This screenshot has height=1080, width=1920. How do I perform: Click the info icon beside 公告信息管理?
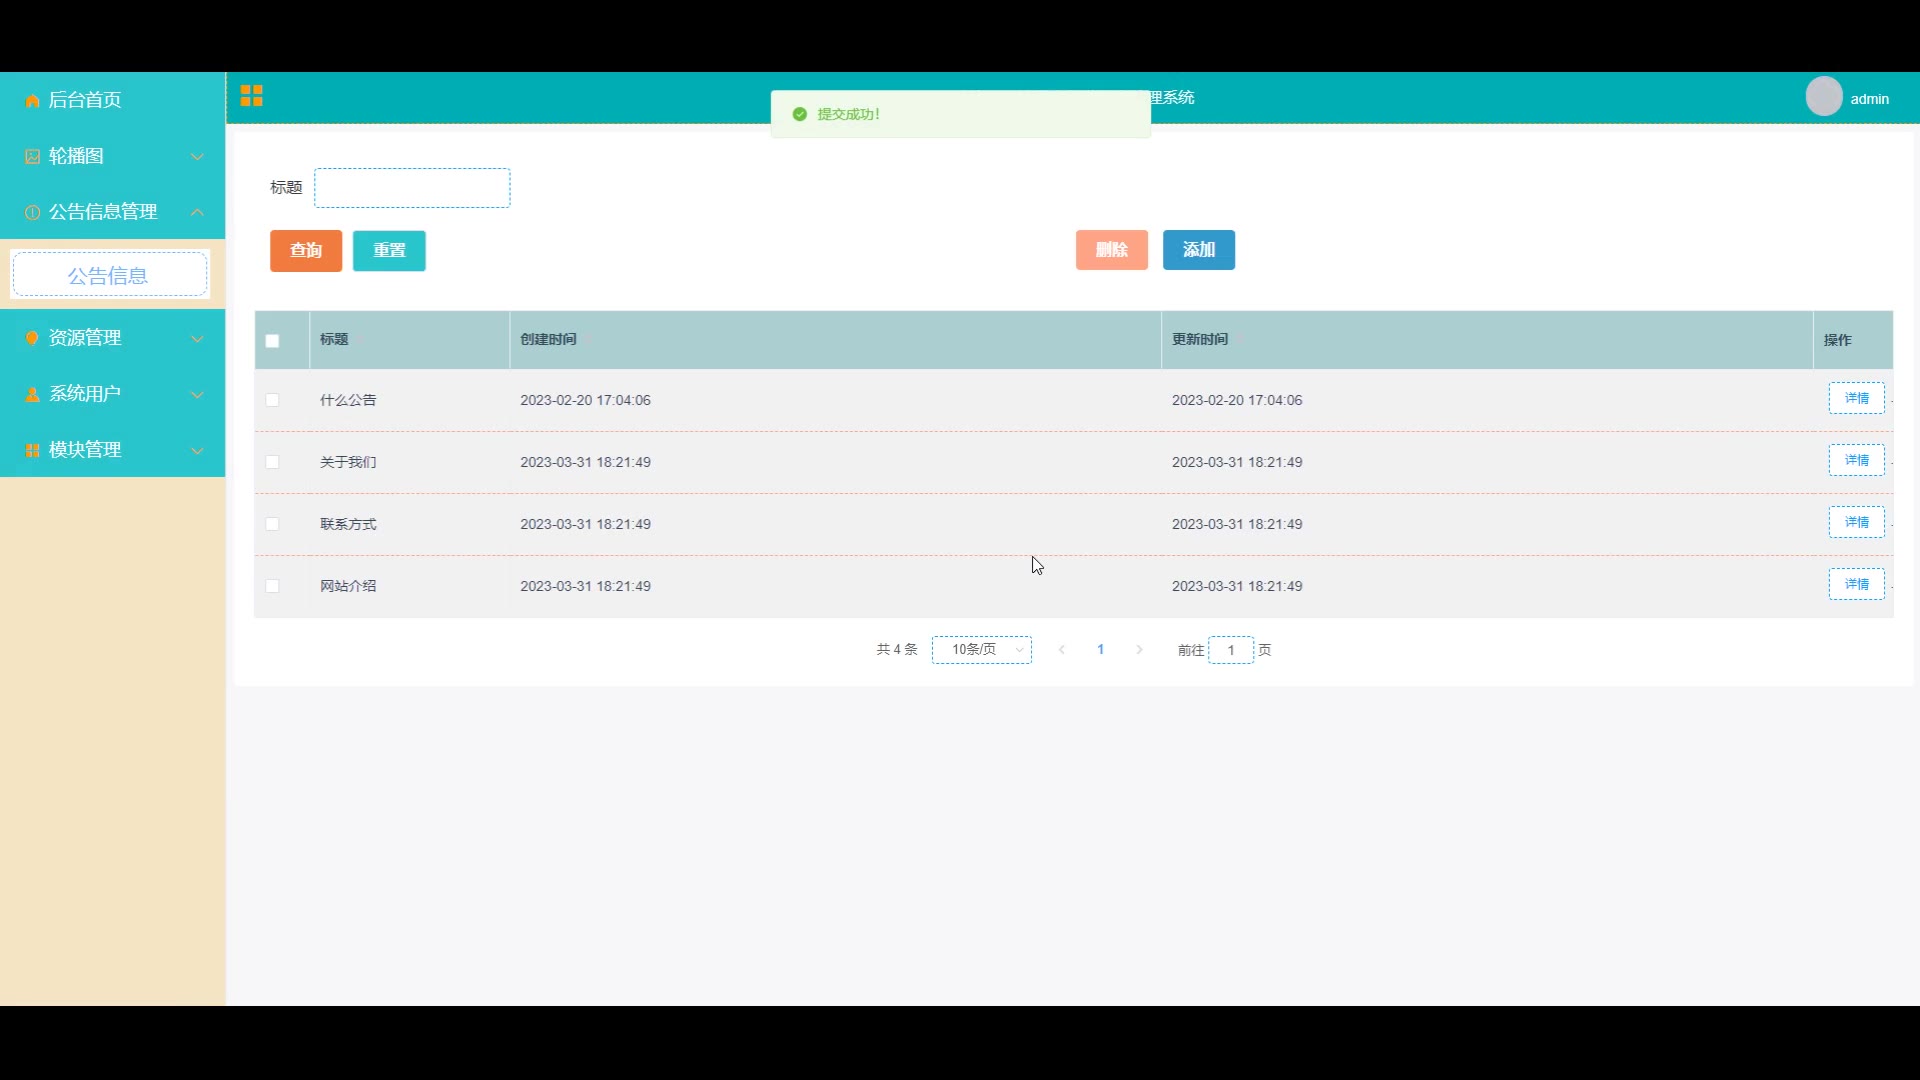pyautogui.click(x=32, y=213)
